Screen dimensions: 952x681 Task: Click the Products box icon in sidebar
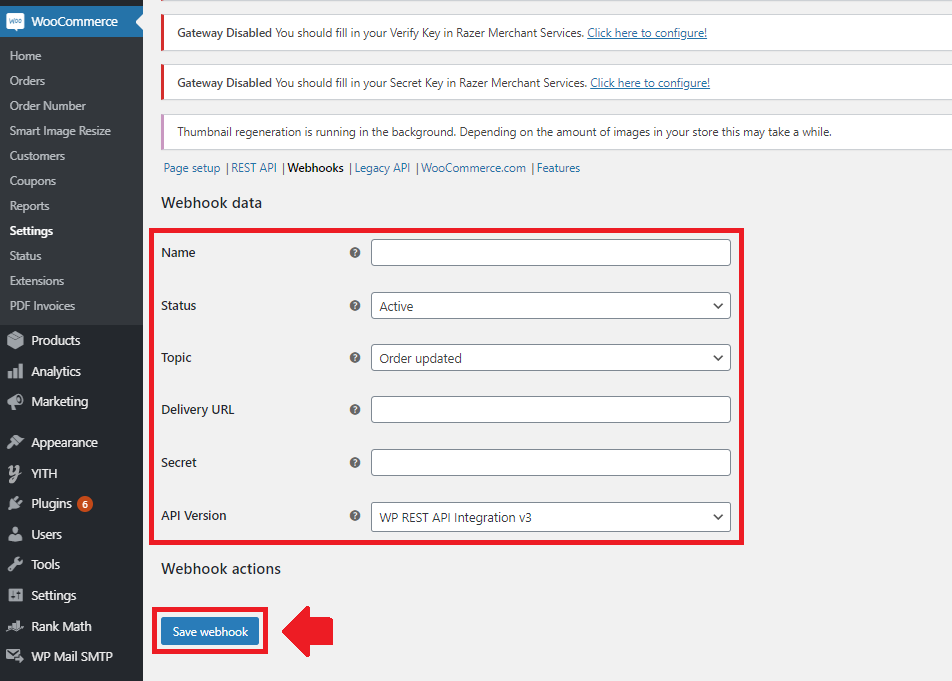[x=15, y=341]
